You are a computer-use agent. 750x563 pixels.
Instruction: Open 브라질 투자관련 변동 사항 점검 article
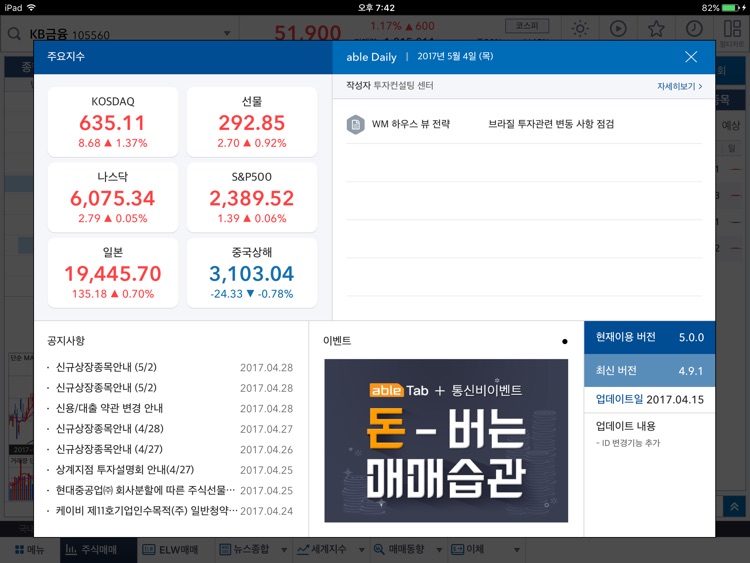click(551, 124)
